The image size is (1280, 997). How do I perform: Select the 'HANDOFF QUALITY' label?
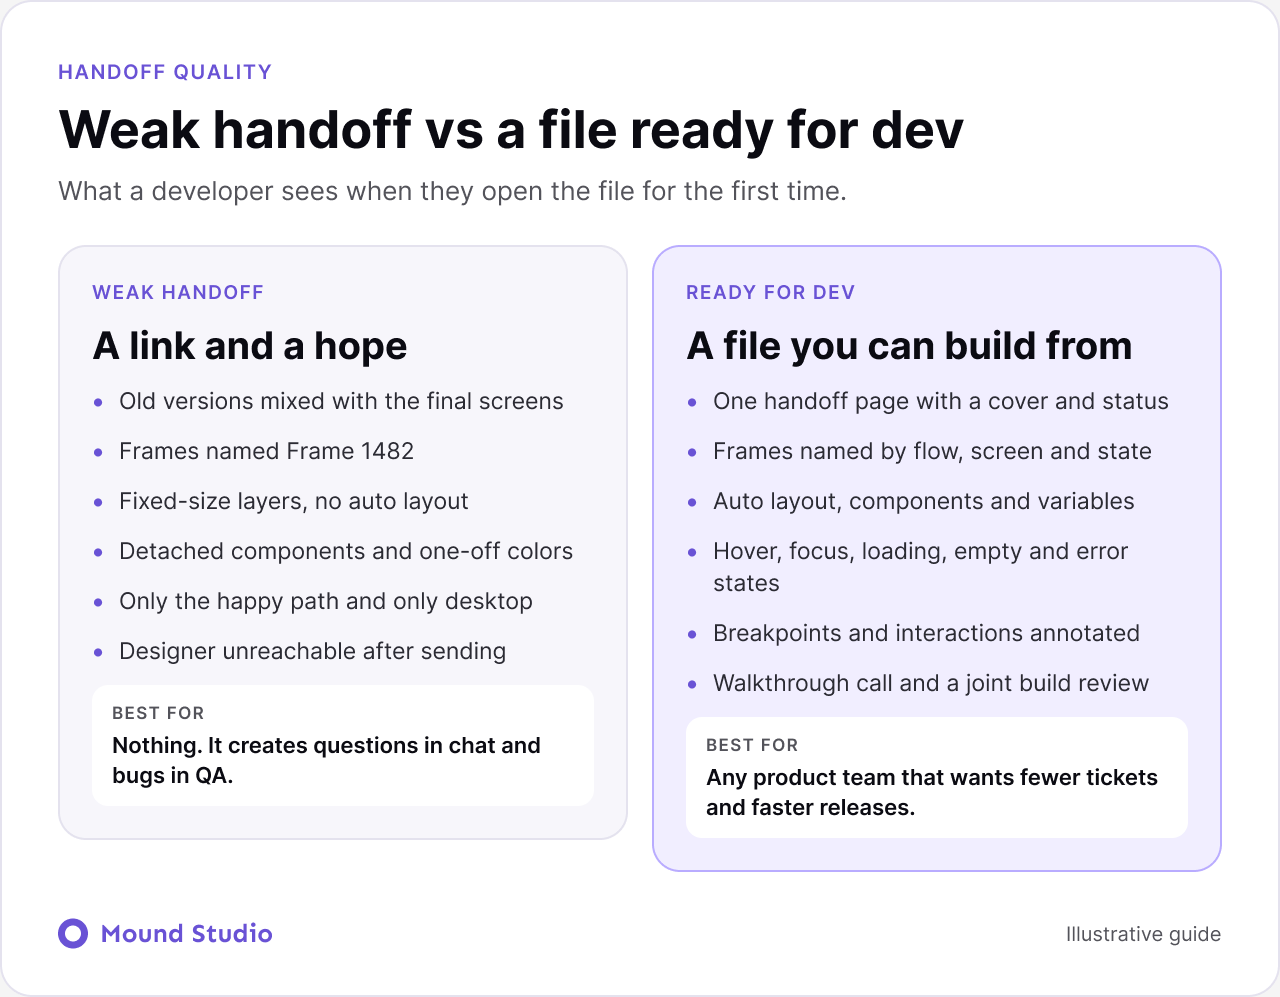click(x=165, y=72)
